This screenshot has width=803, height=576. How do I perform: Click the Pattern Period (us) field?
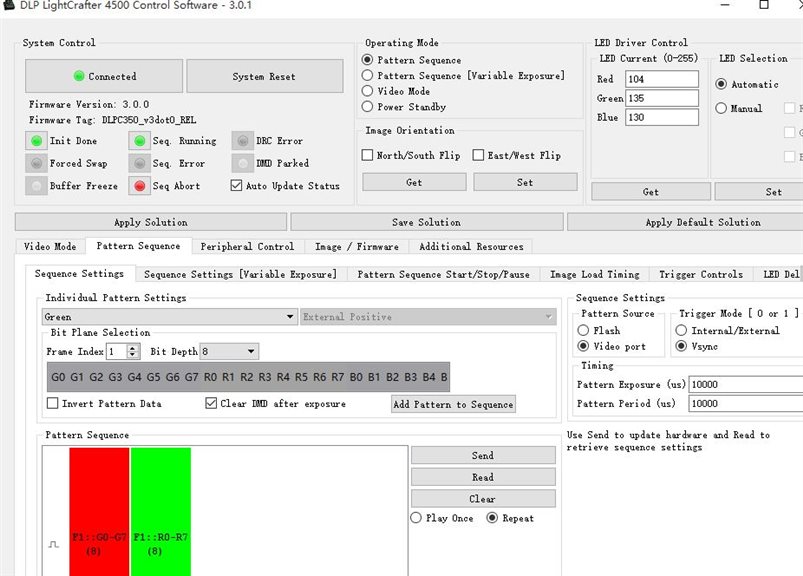[x=746, y=403]
